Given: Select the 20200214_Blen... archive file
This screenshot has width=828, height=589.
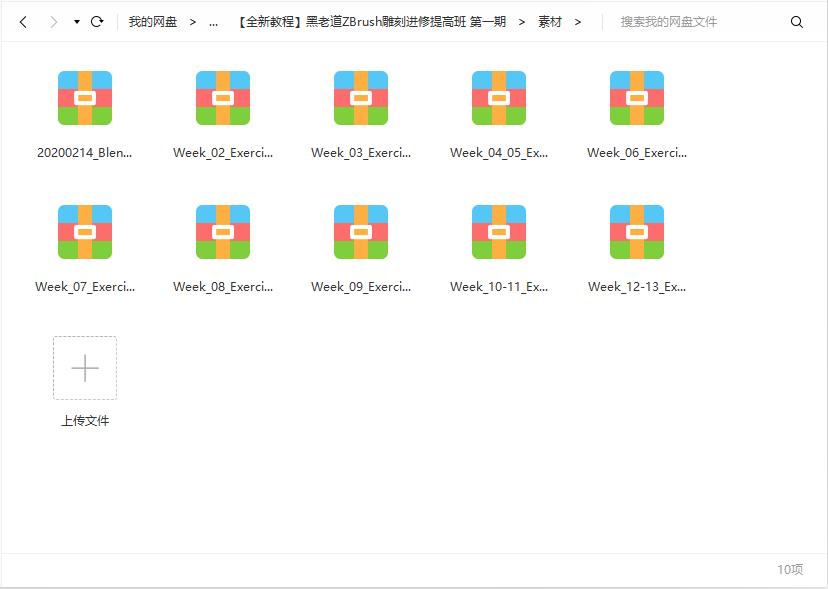Looking at the screenshot, I should (85, 98).
